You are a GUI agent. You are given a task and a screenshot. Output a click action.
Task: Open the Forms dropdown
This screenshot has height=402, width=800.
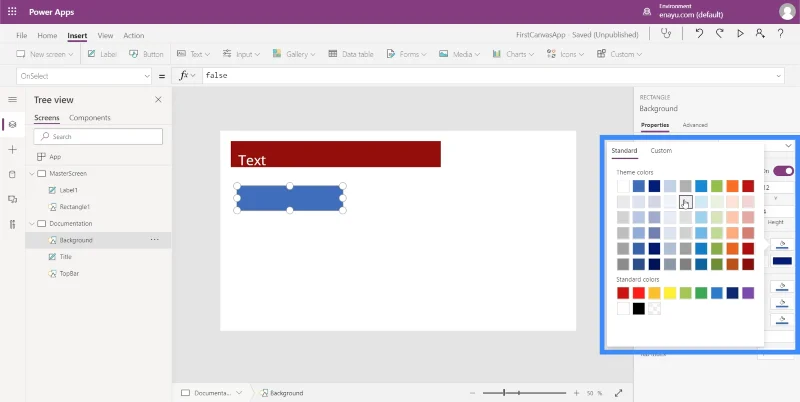[x=406, y=54]
